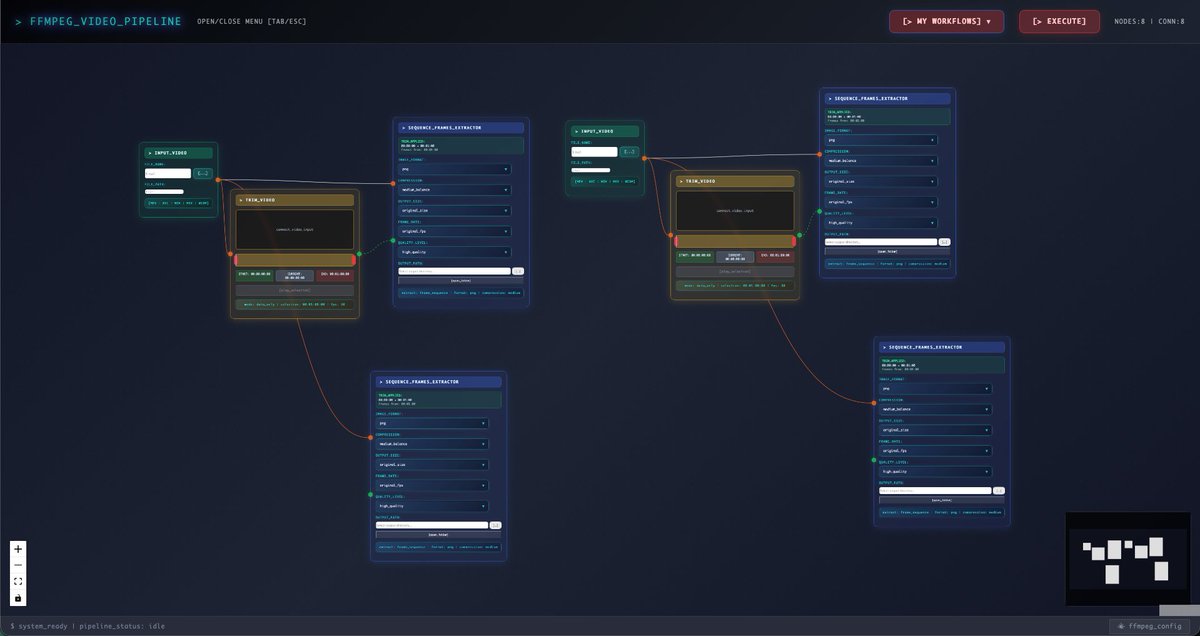This screenshot has height=636, width=1200.
Task: Click browse button in left INPUT_VIDEO node
Action: [202, 174]
